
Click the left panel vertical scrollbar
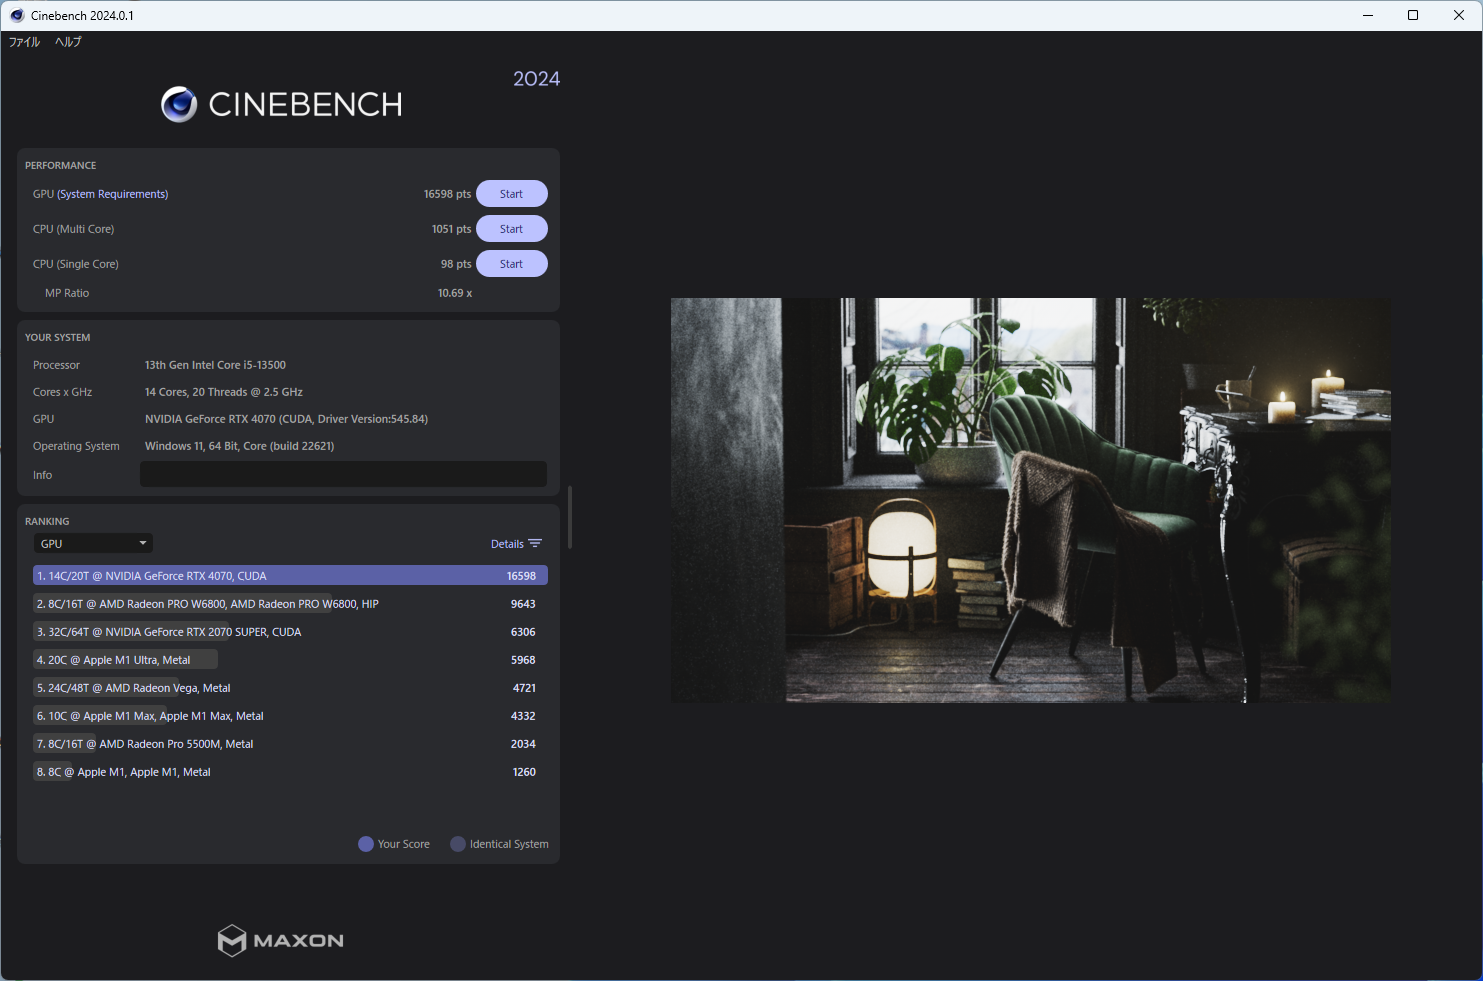(570, 517)
